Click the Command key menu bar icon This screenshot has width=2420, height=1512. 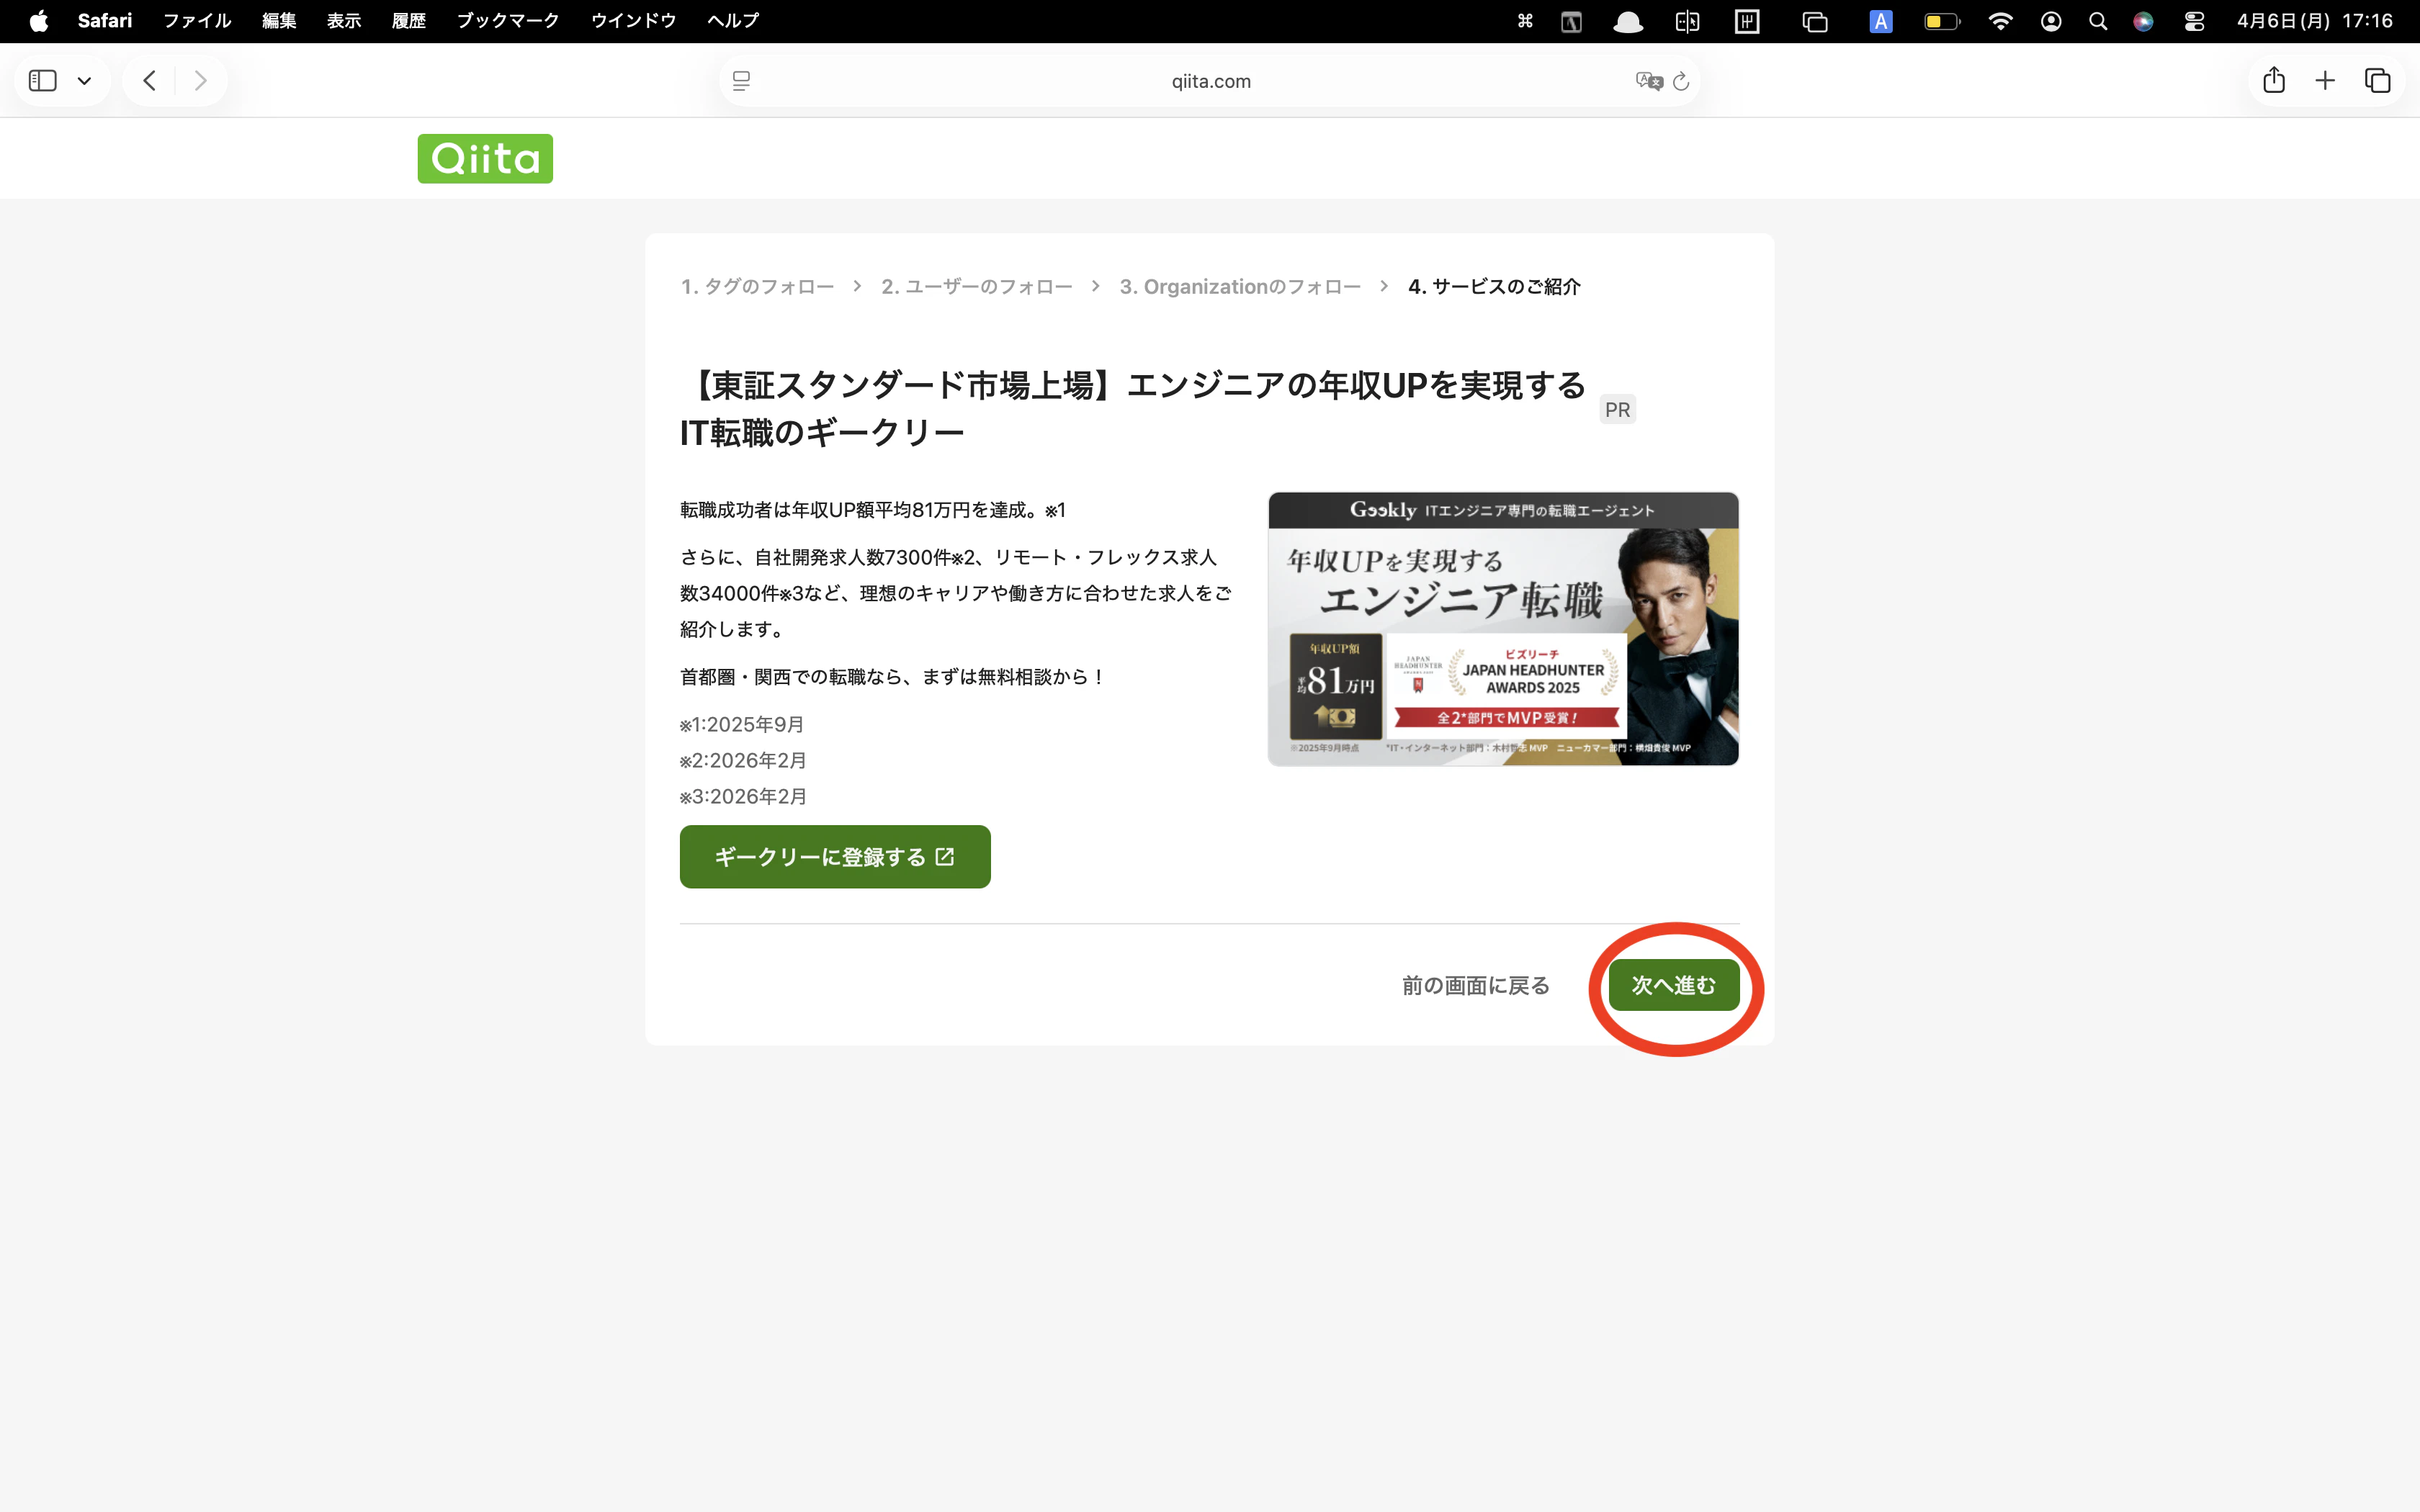point(1525,21)
